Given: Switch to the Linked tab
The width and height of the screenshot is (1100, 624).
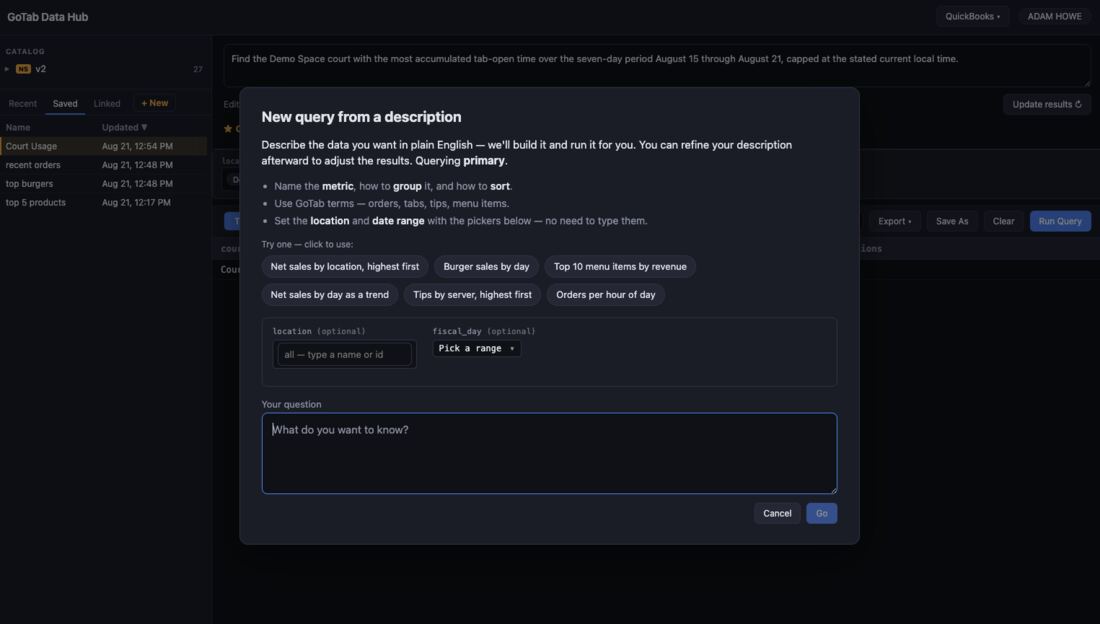Looking at the screenshot, I should [107, 103].
